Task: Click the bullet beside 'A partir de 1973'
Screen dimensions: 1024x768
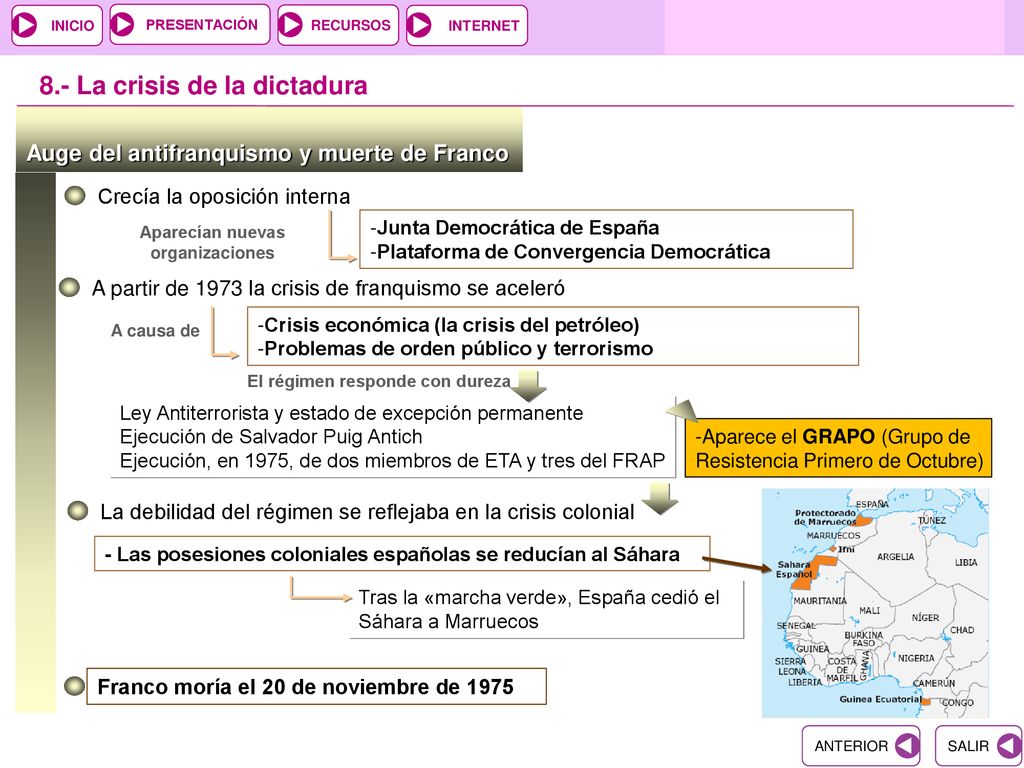Action: coord(69,287)
